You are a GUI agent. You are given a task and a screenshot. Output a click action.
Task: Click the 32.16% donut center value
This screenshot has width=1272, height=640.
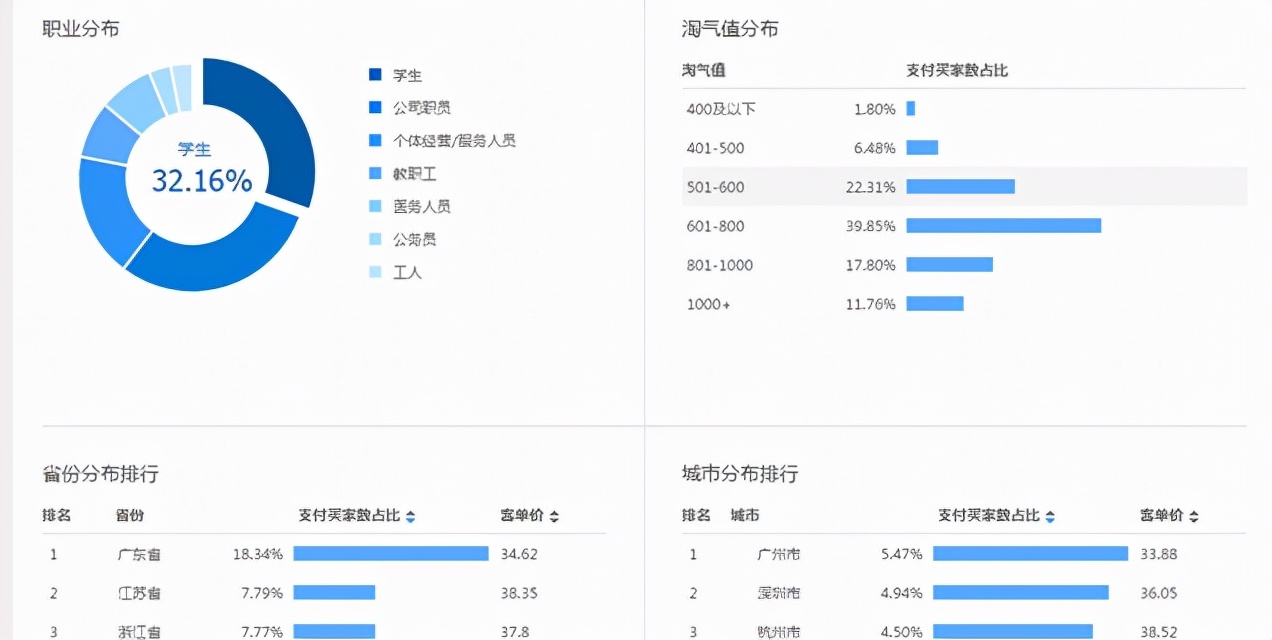(x=202, y=181)
